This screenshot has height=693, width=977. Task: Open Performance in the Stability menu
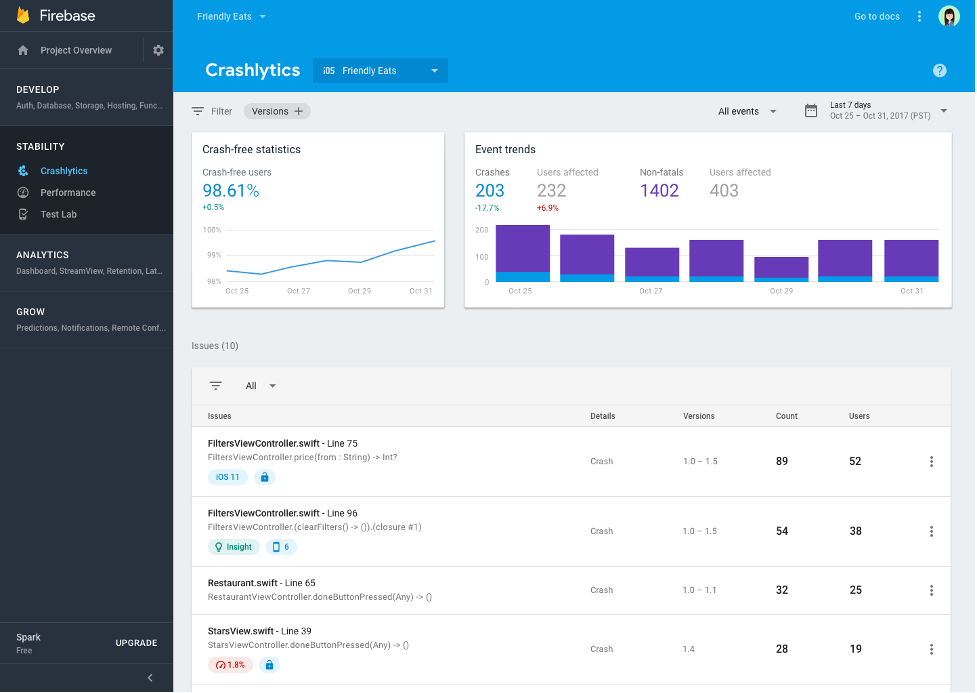pos(68,193)
